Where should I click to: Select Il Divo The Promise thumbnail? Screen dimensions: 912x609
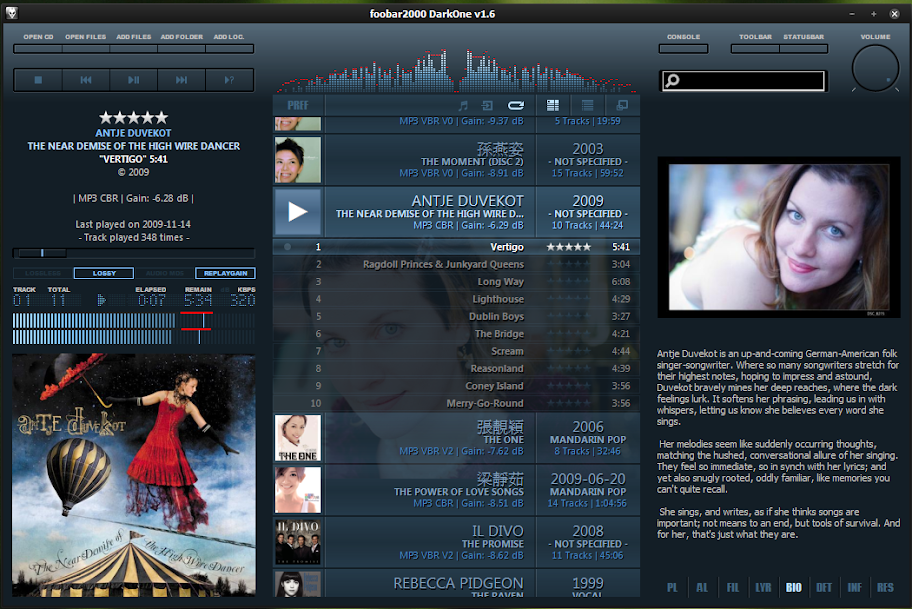[x=298, y=542]
